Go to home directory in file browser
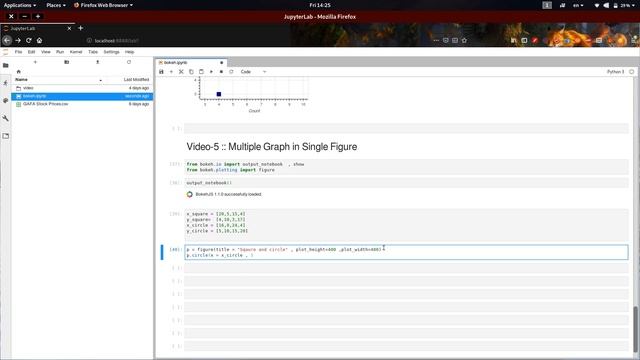The width and height of the screenshot is (640, 360). click(x=18, y=71)
